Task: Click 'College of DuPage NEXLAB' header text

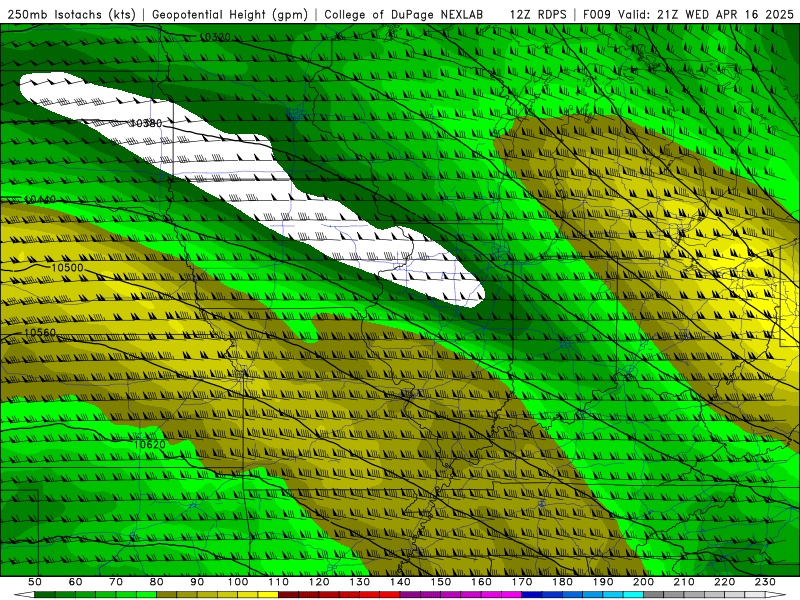Action: [x=404, y=15]
